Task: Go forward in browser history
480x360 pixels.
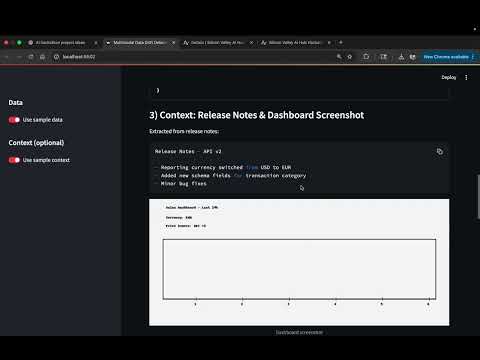Action: tap(19, 57)
